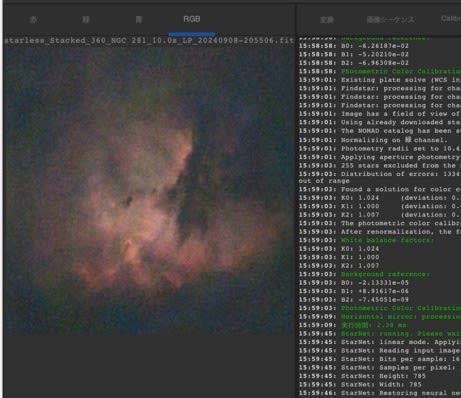Click the 'Existing plate solve (WCS' log line
461x398 pixels.
pyautogui.click(x=380, y=80)
